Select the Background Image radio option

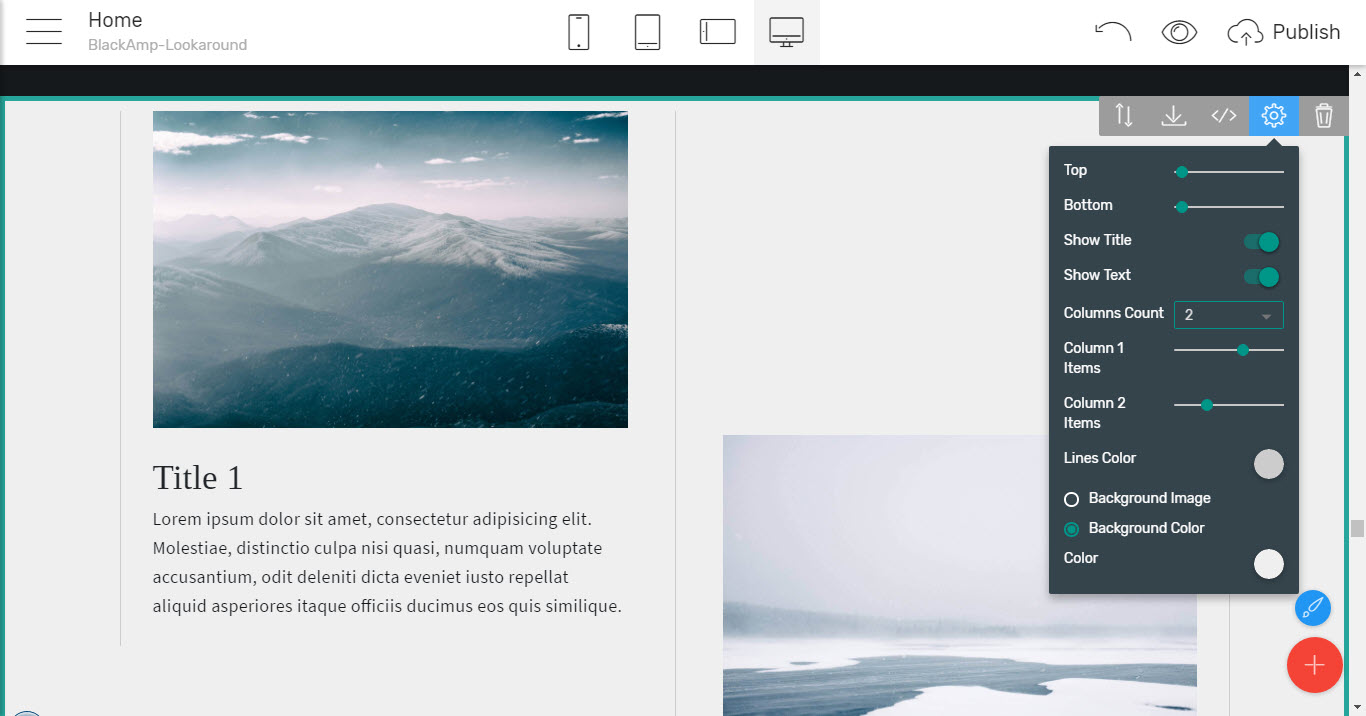(x=1072, y=499)
